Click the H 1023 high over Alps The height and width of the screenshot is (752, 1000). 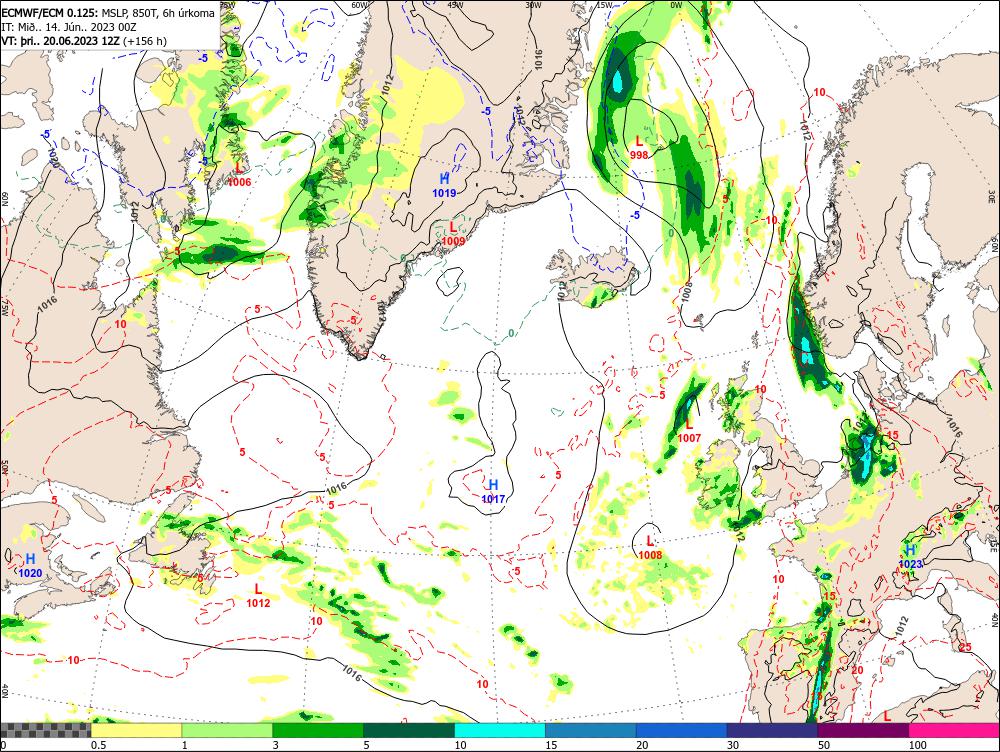(x=911, y=557)
